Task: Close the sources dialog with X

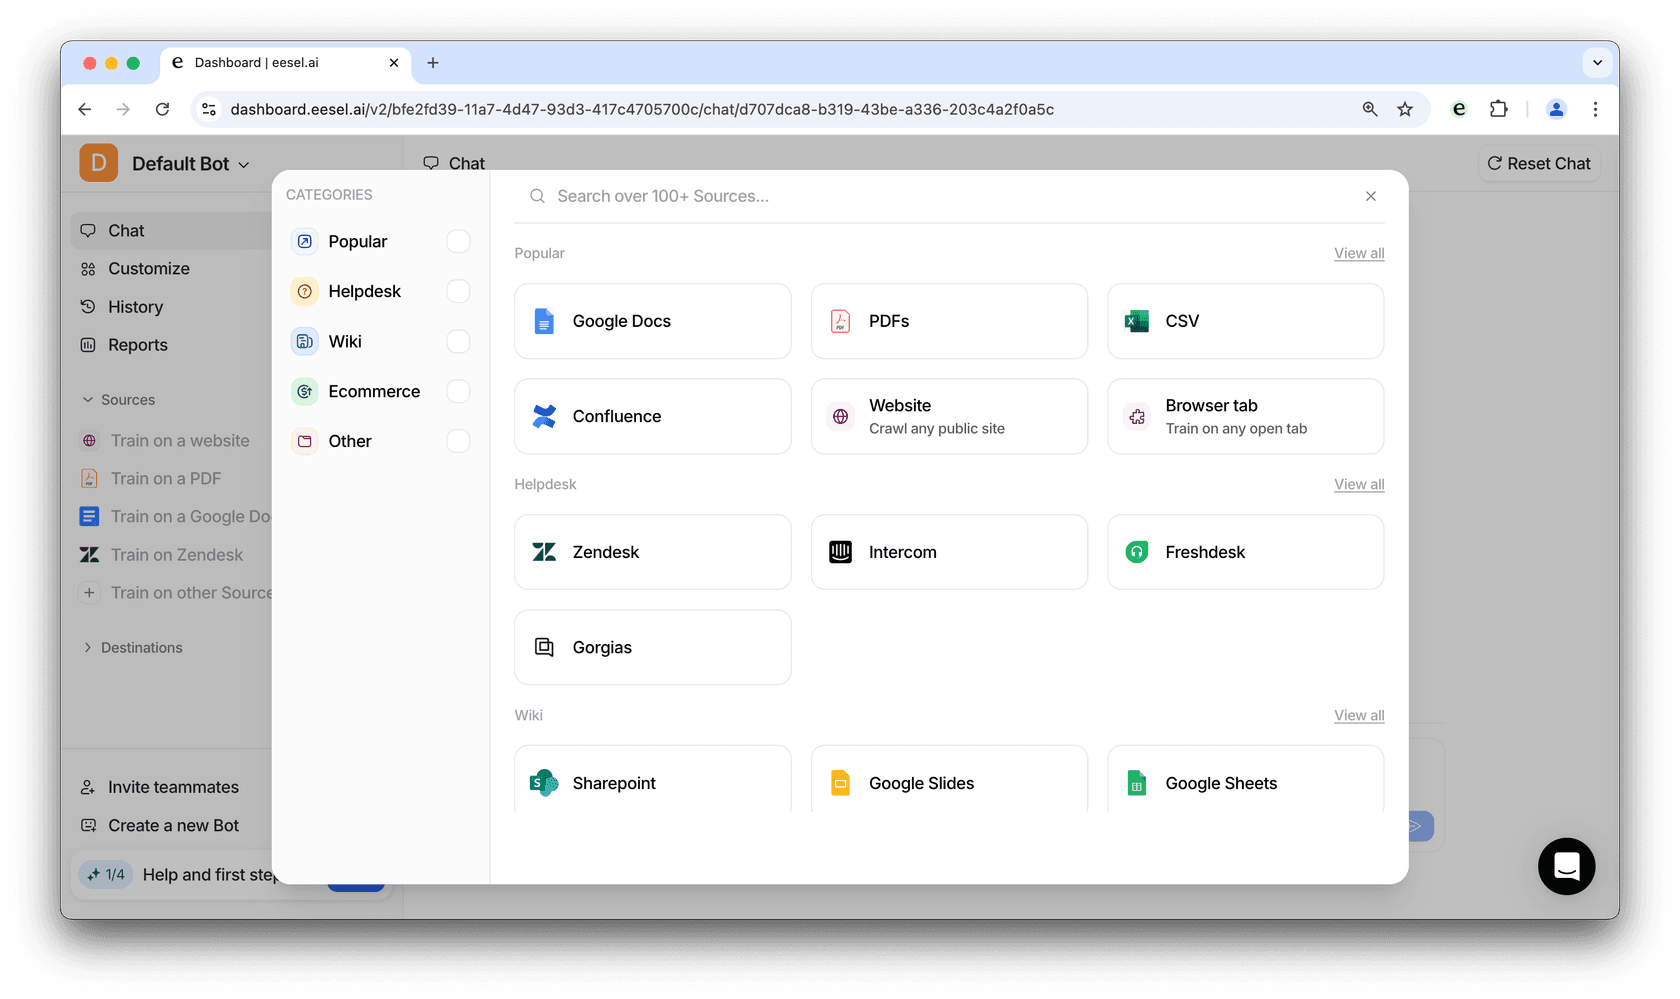Action: (1371, 196)
